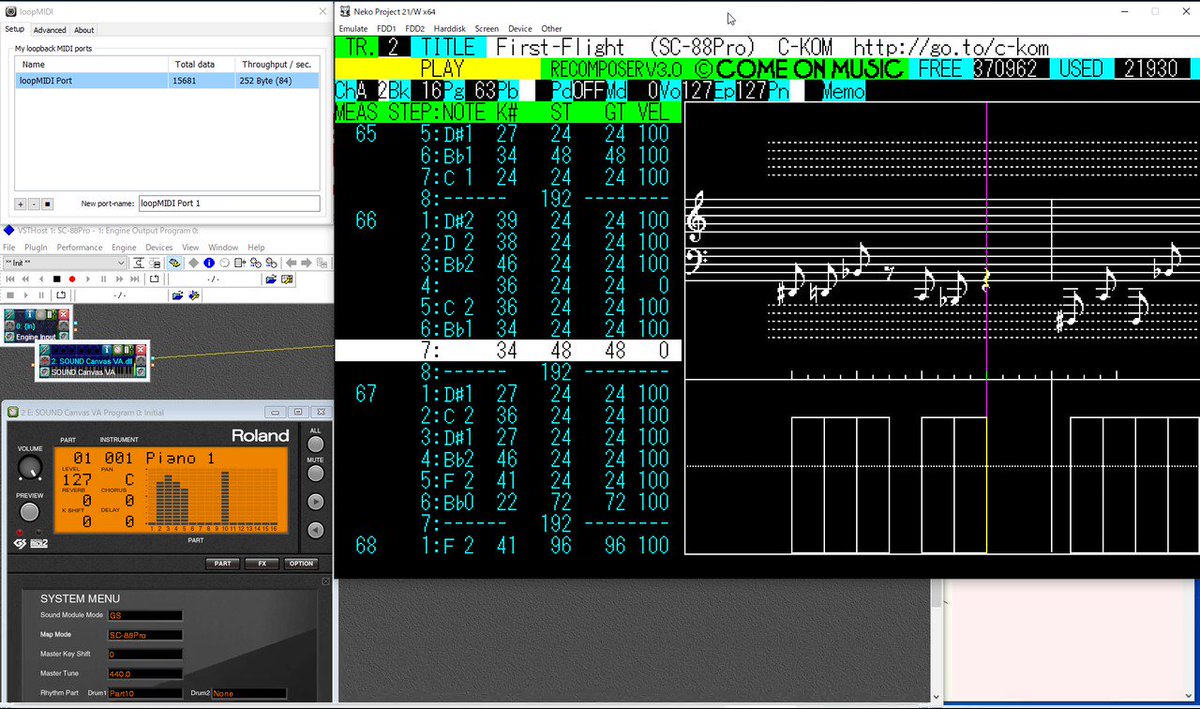Close the SOUND Canvas VA module with red X
1200x709 pixels.
tap(141, 350)
